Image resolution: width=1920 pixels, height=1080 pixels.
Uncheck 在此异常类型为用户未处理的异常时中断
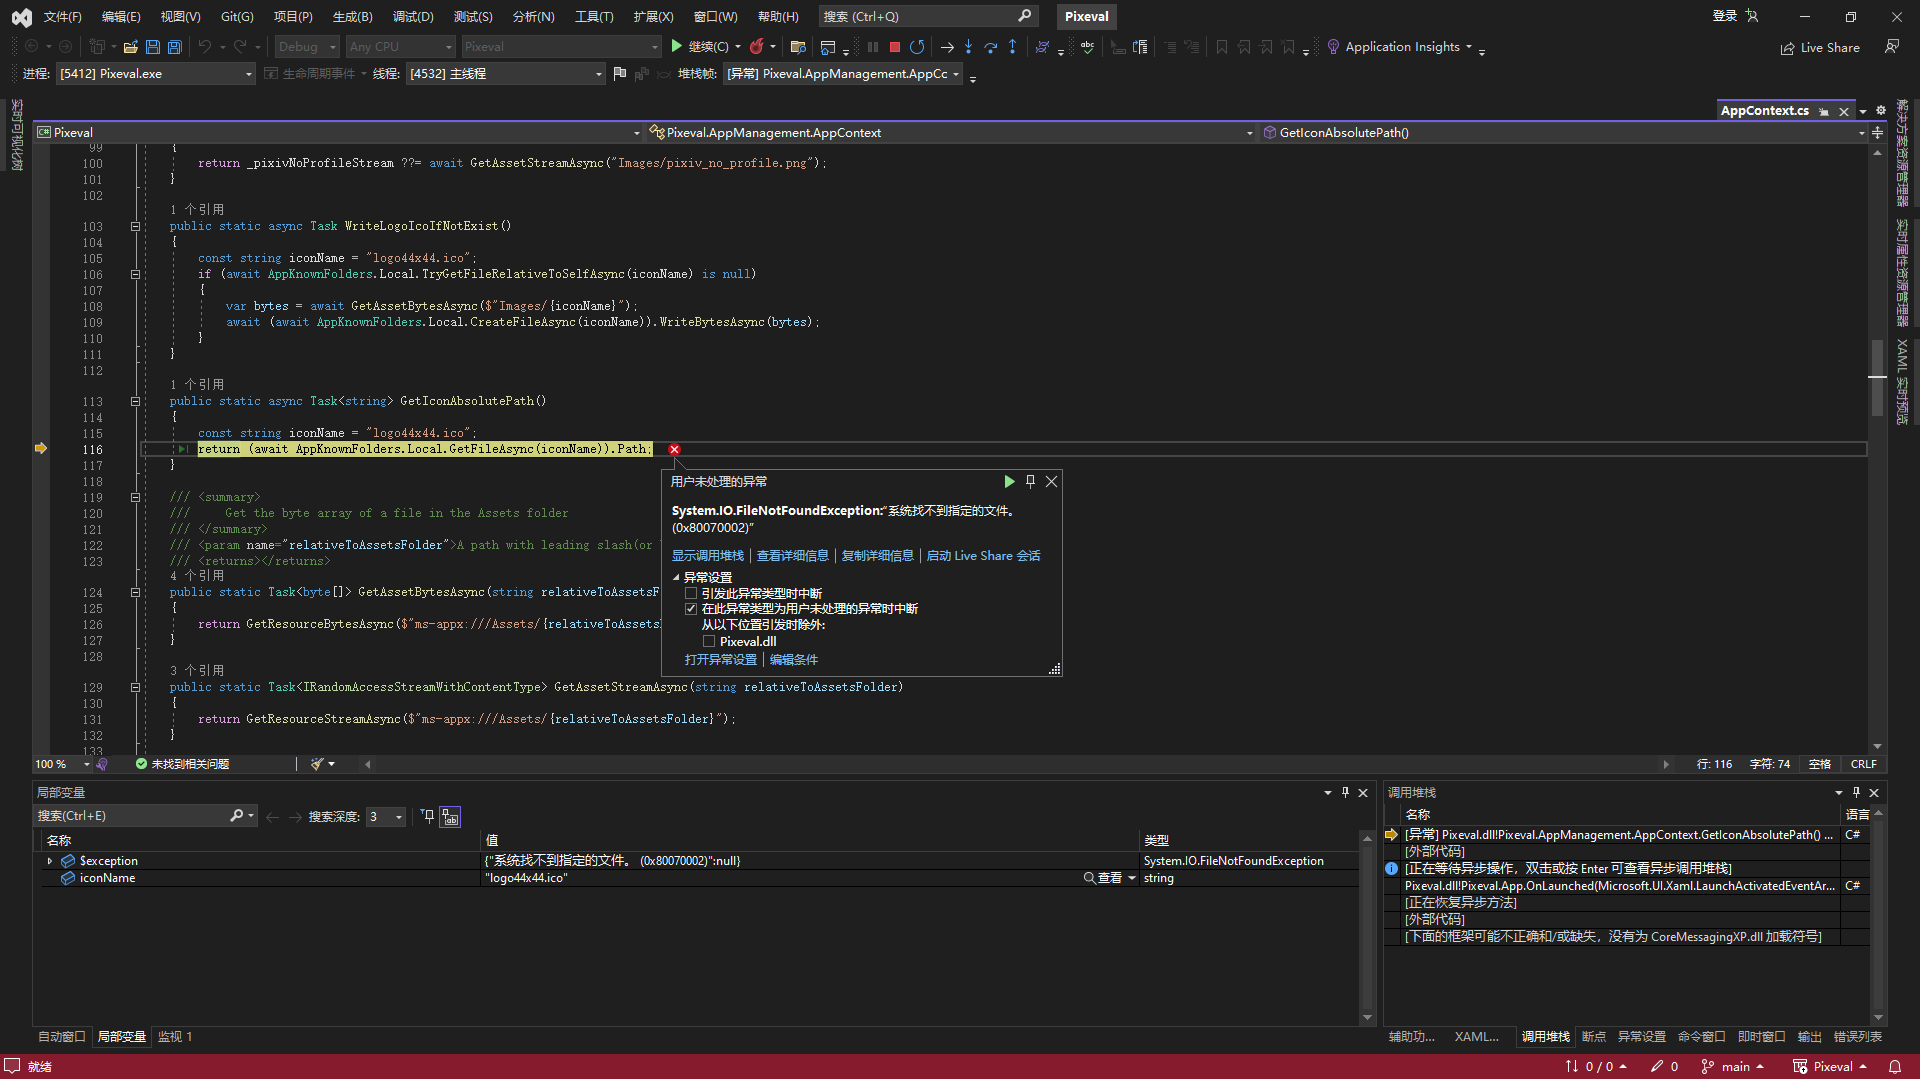[691, 608]
